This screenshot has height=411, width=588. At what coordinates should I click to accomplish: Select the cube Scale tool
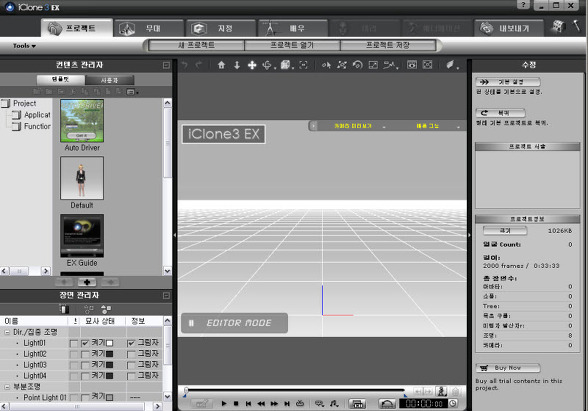pyautogui.click(x=286, y=65)
